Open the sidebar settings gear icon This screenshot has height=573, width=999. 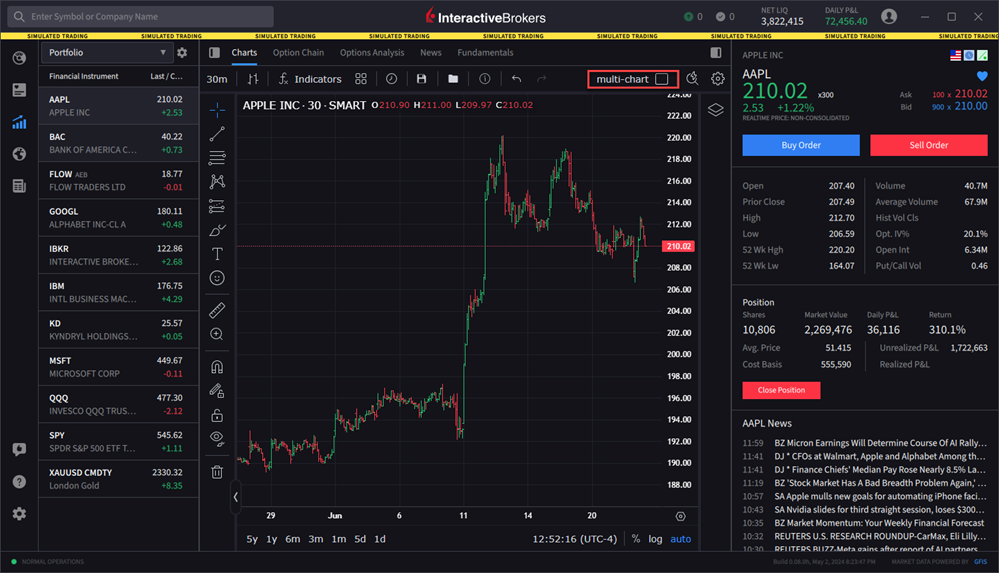pyautogui.click(x=19, y=514)
